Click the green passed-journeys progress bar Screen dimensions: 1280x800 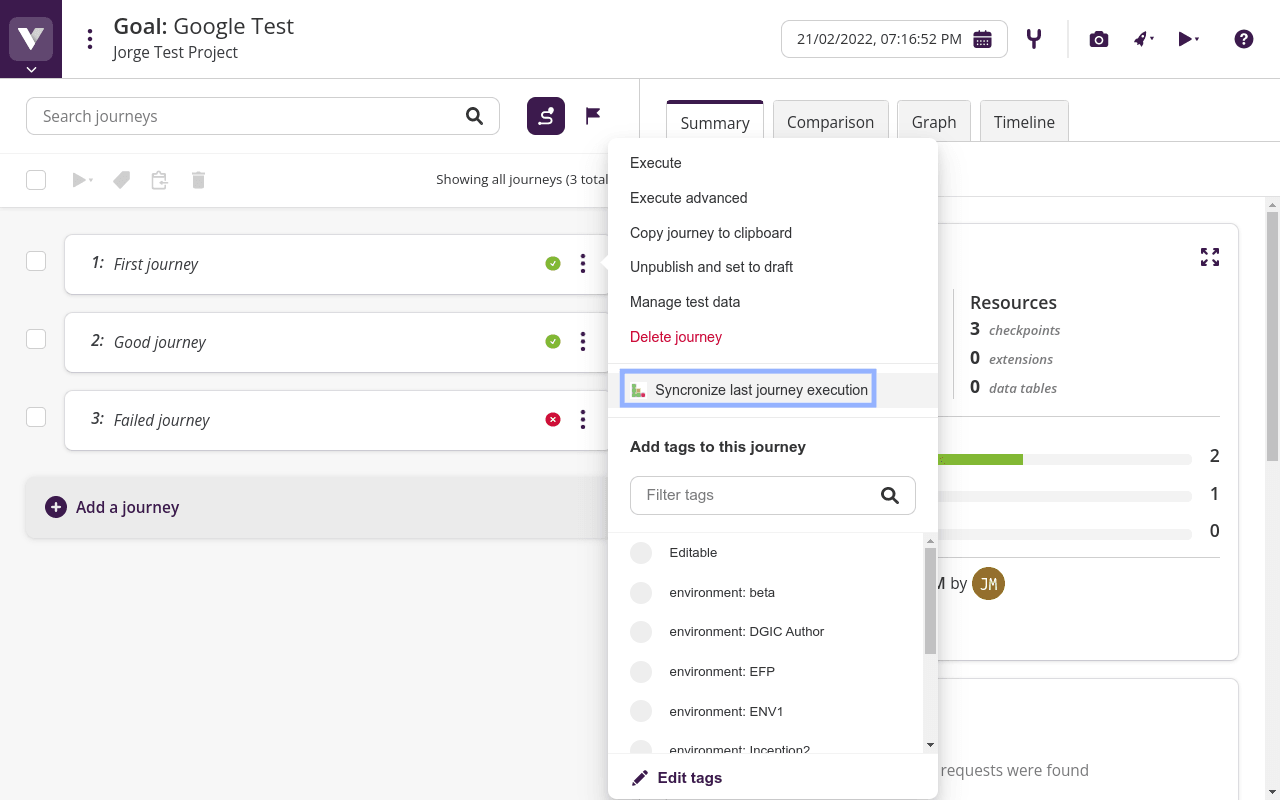point(980,459)
